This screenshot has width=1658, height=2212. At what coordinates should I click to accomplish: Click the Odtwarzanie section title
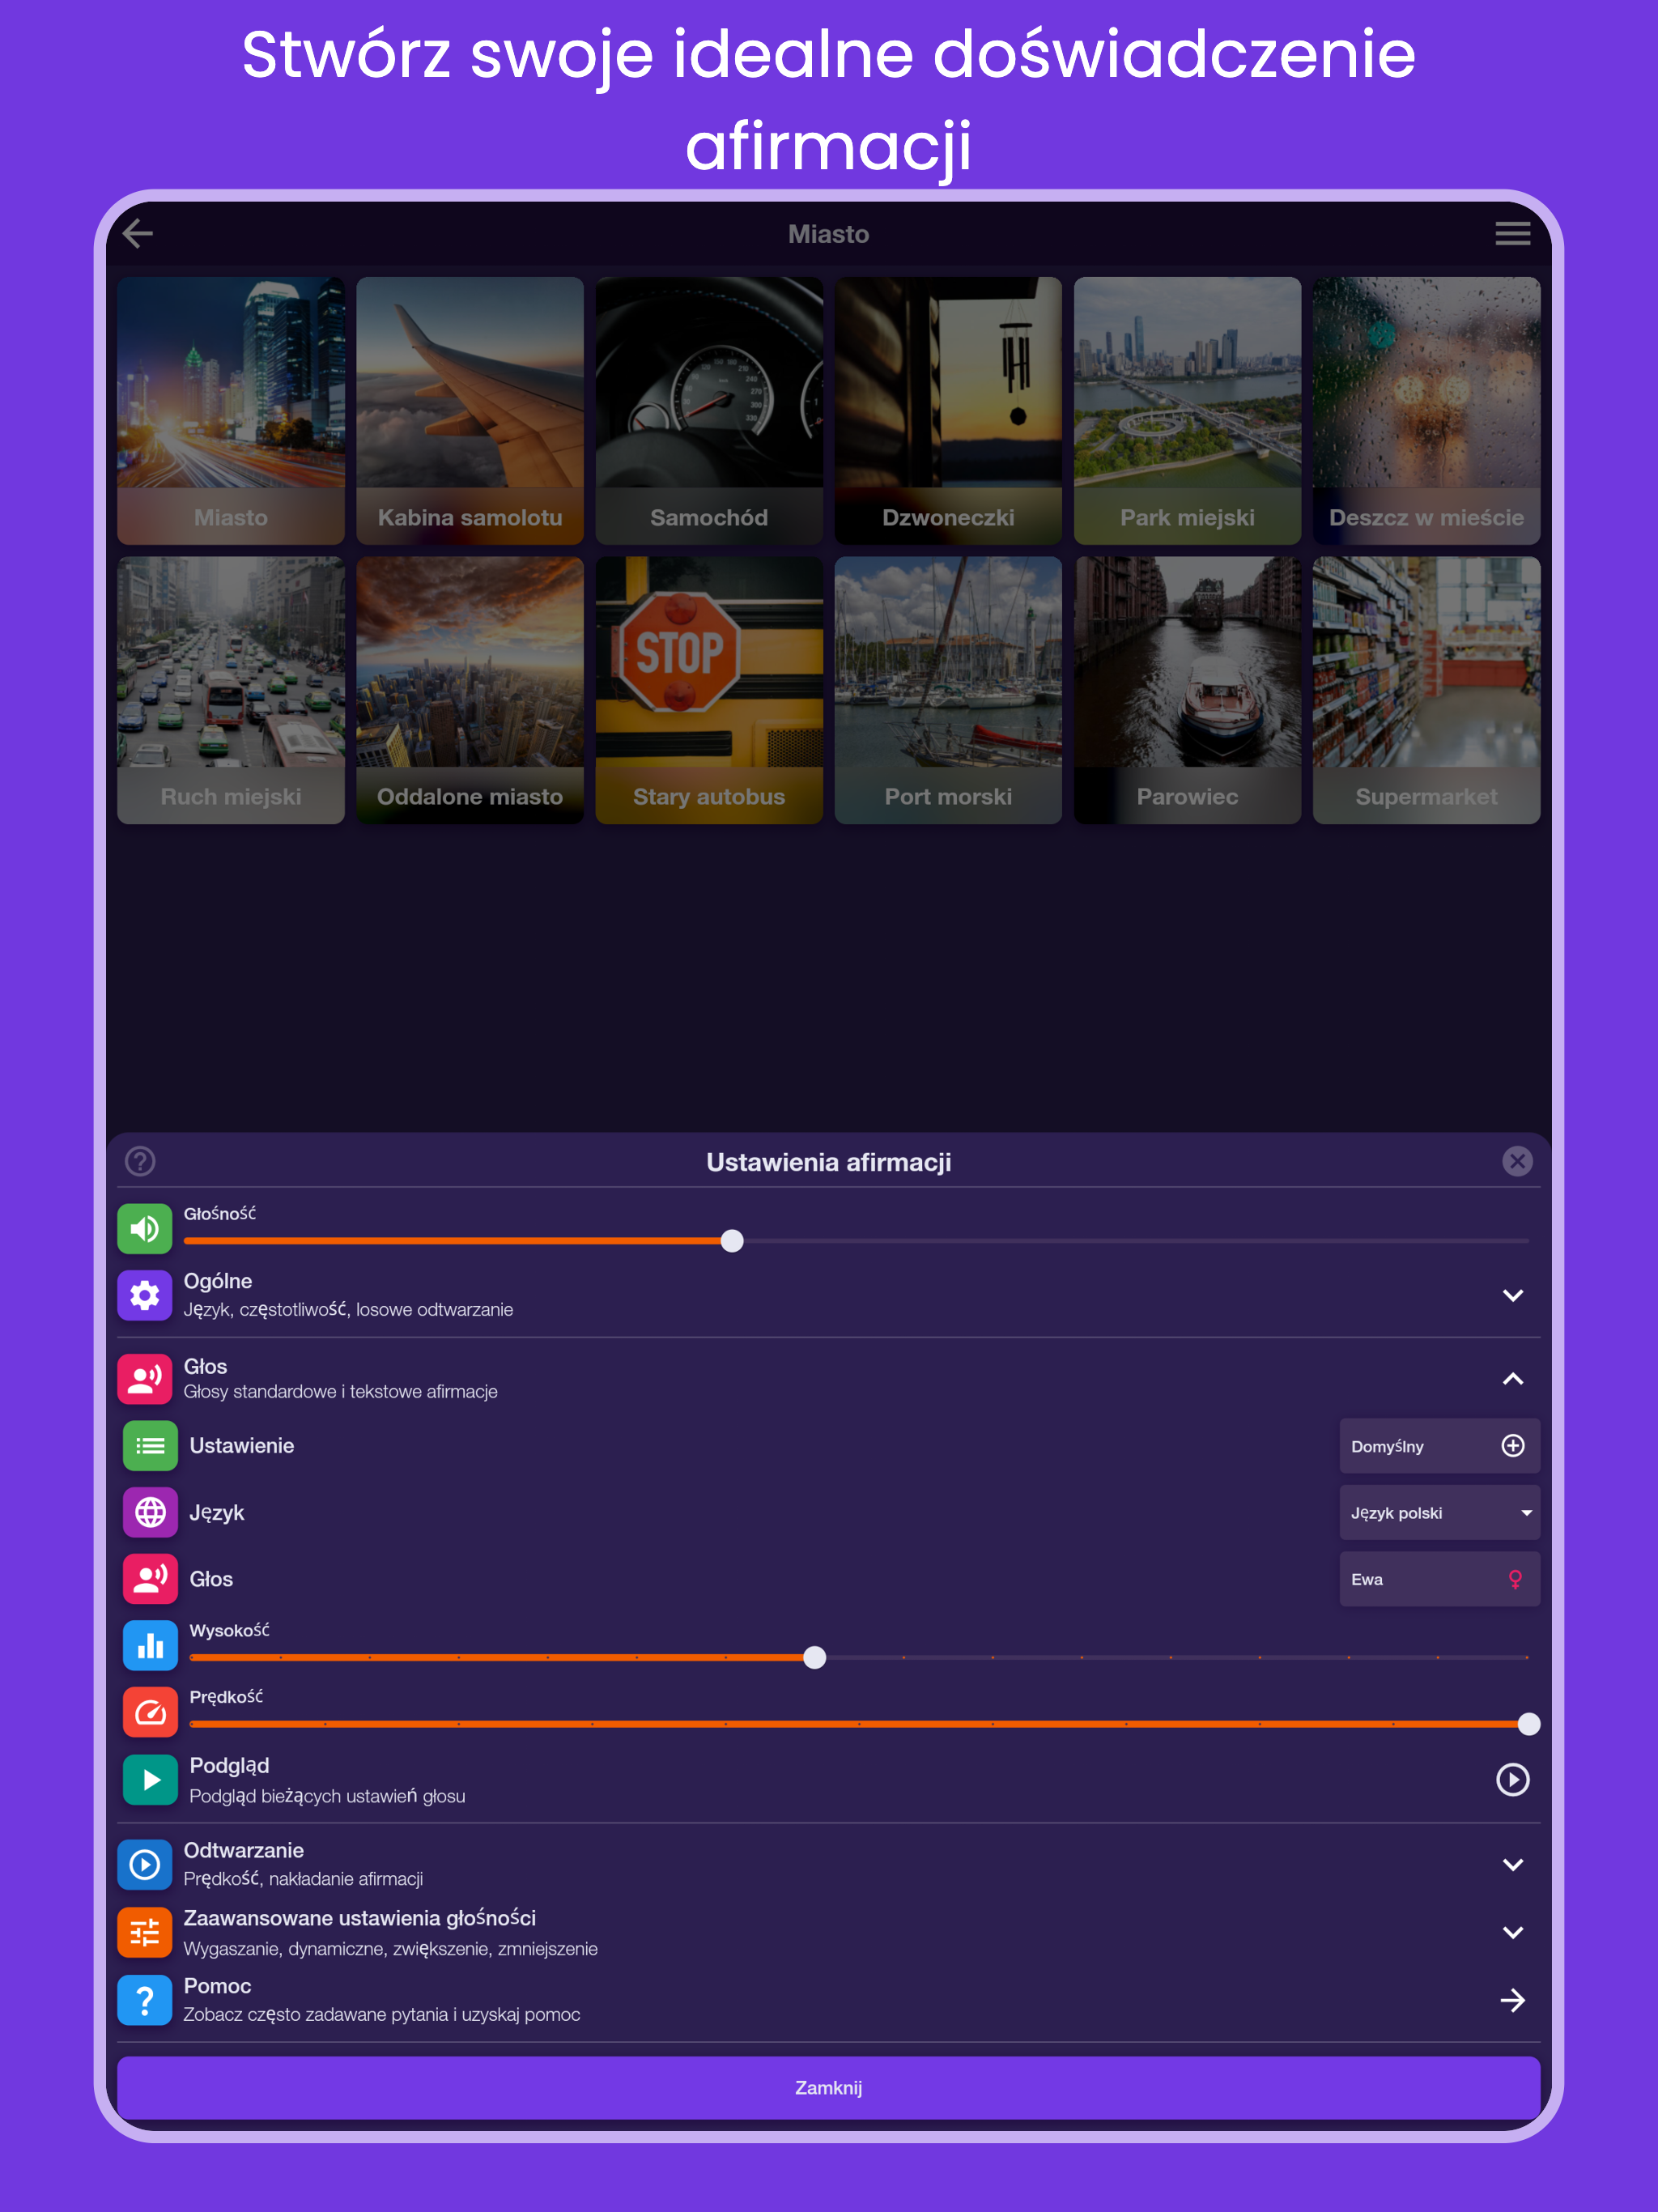click(x=244, y=1850)
